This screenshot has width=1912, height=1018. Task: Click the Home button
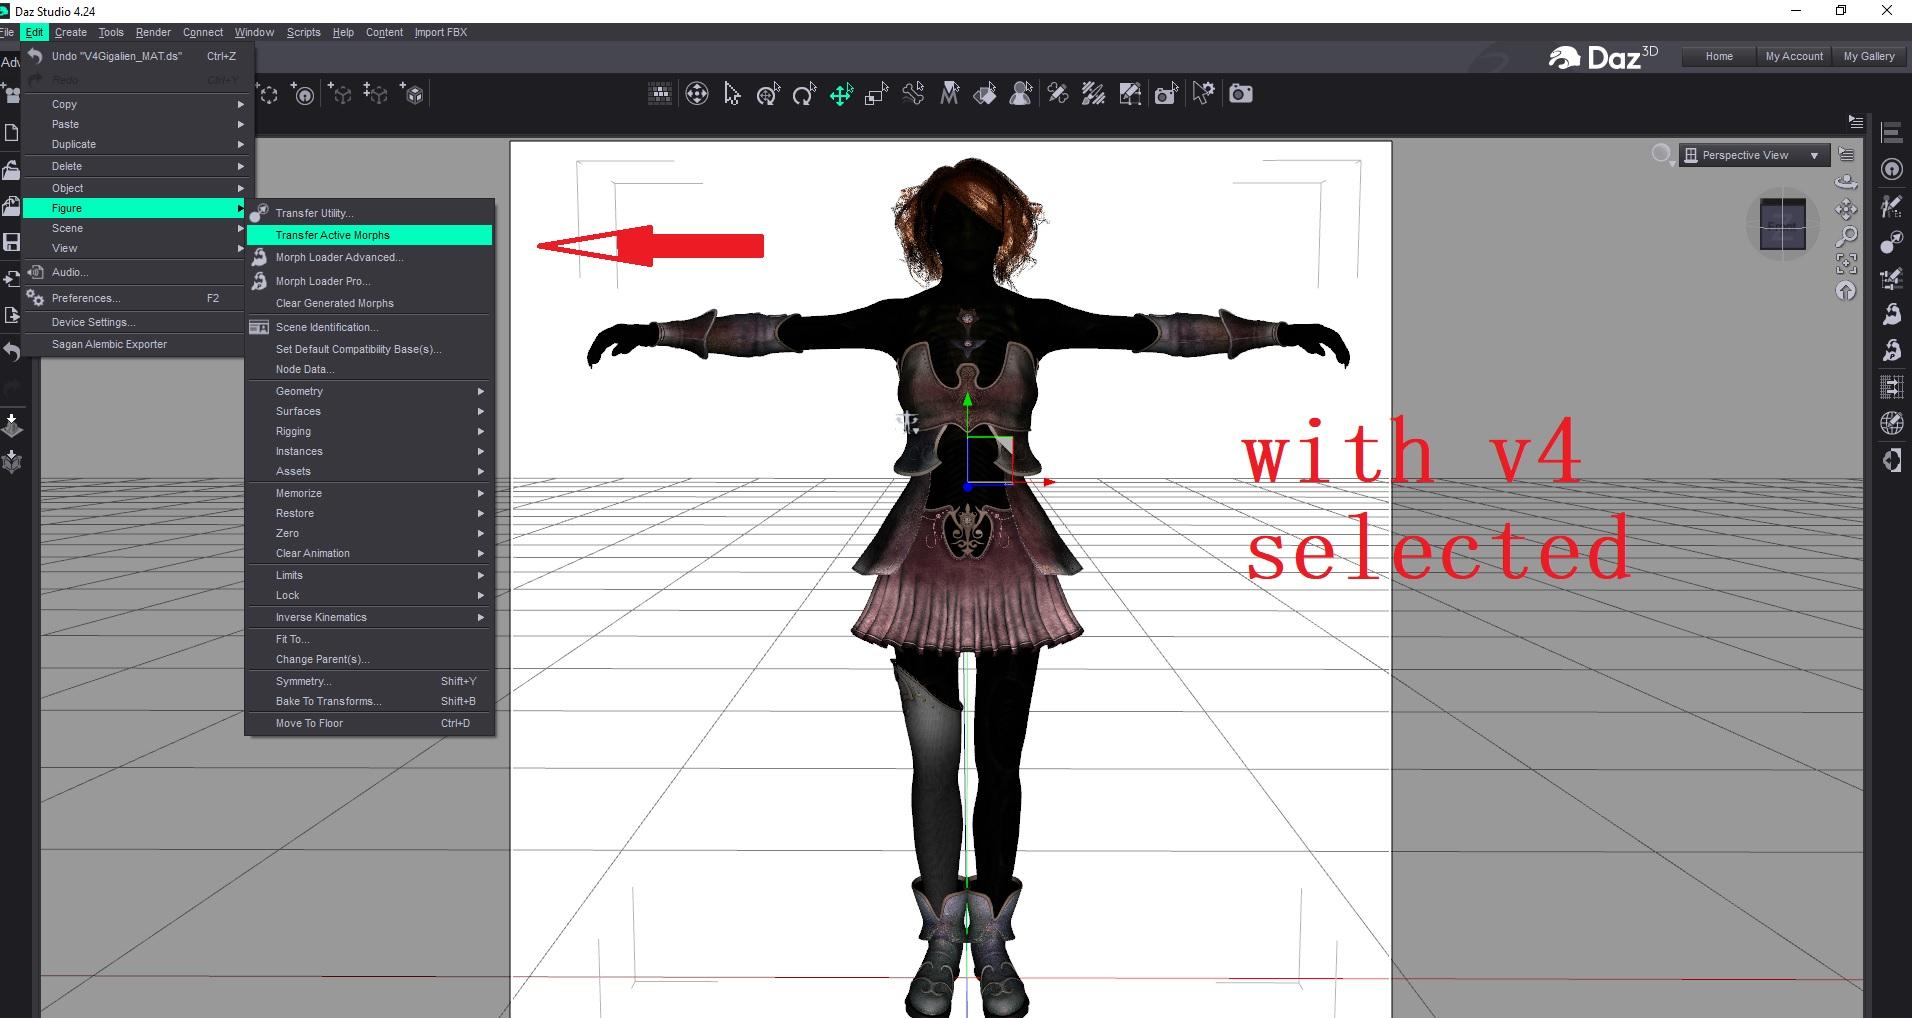pyautogui.click(x=1719, y=56)
